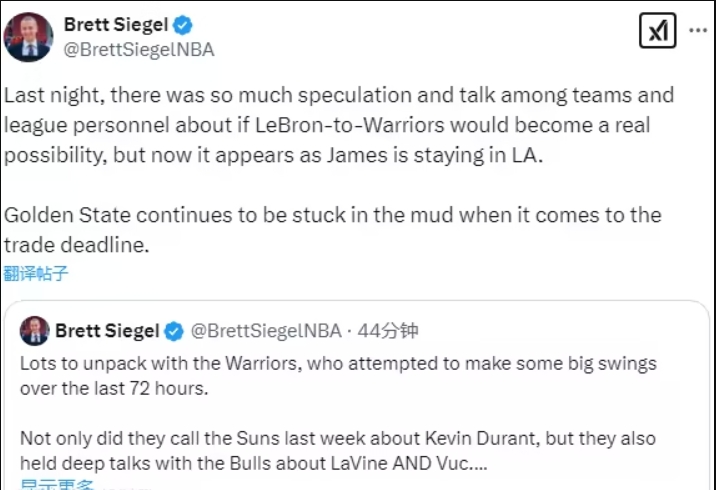This screenshot has width=716, height=490.
Task: Click the 翻译帖子 translate post link
Action: [36, 273]
